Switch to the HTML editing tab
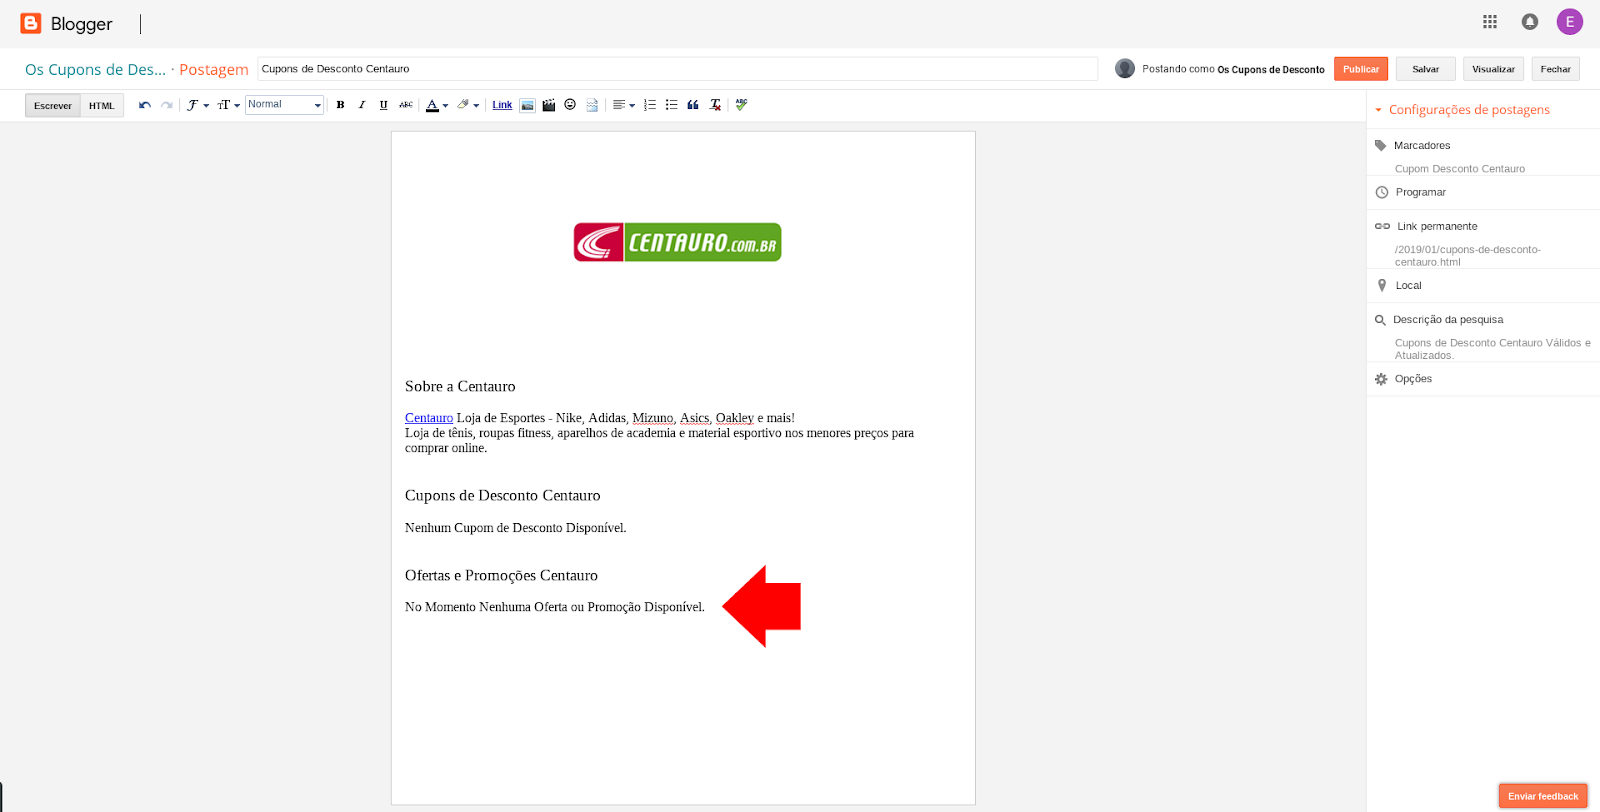The width and height of the screenshot is (1600, 812). [x=102, y=105]
